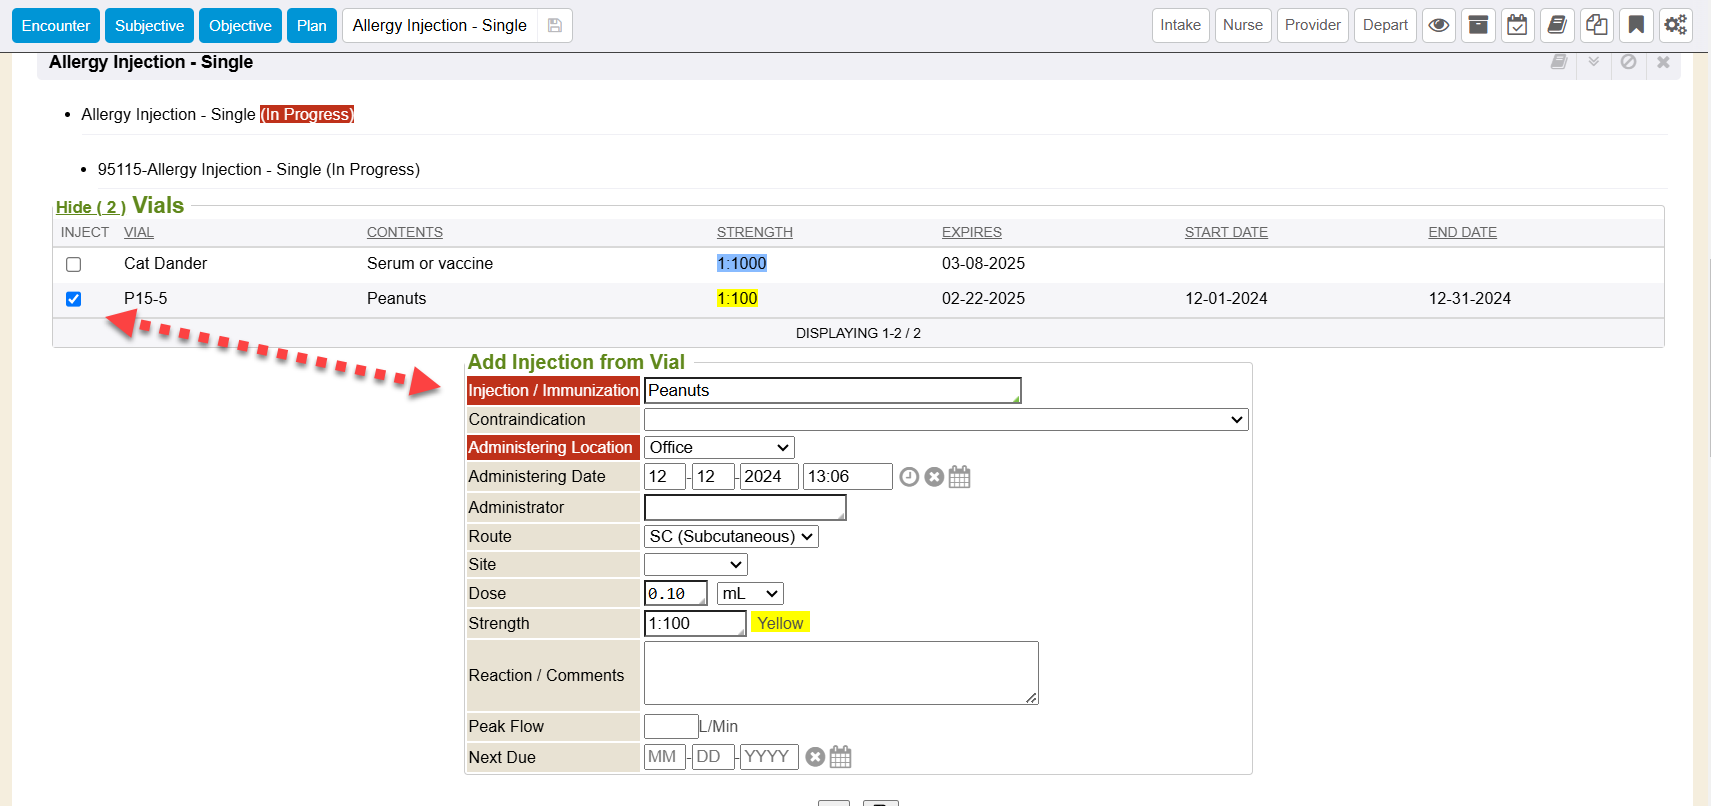
Task: Open the Plan tab
Action: (x=311, y=26)
